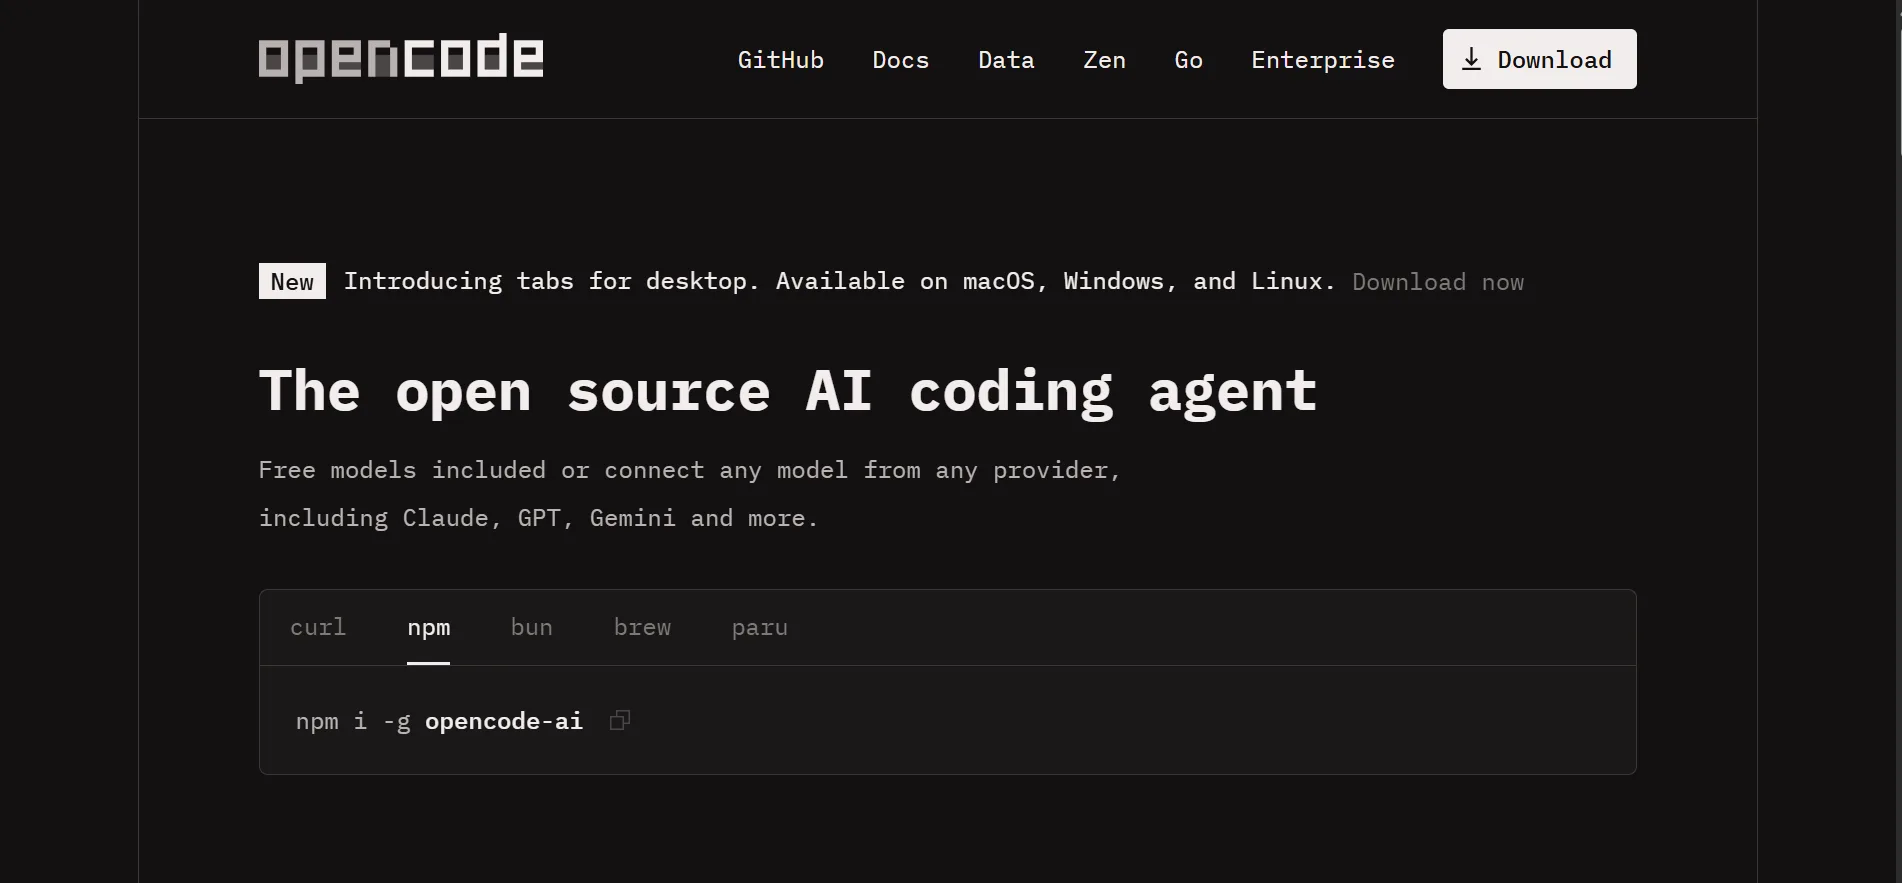Select the curl install tab

pos(318,627)
